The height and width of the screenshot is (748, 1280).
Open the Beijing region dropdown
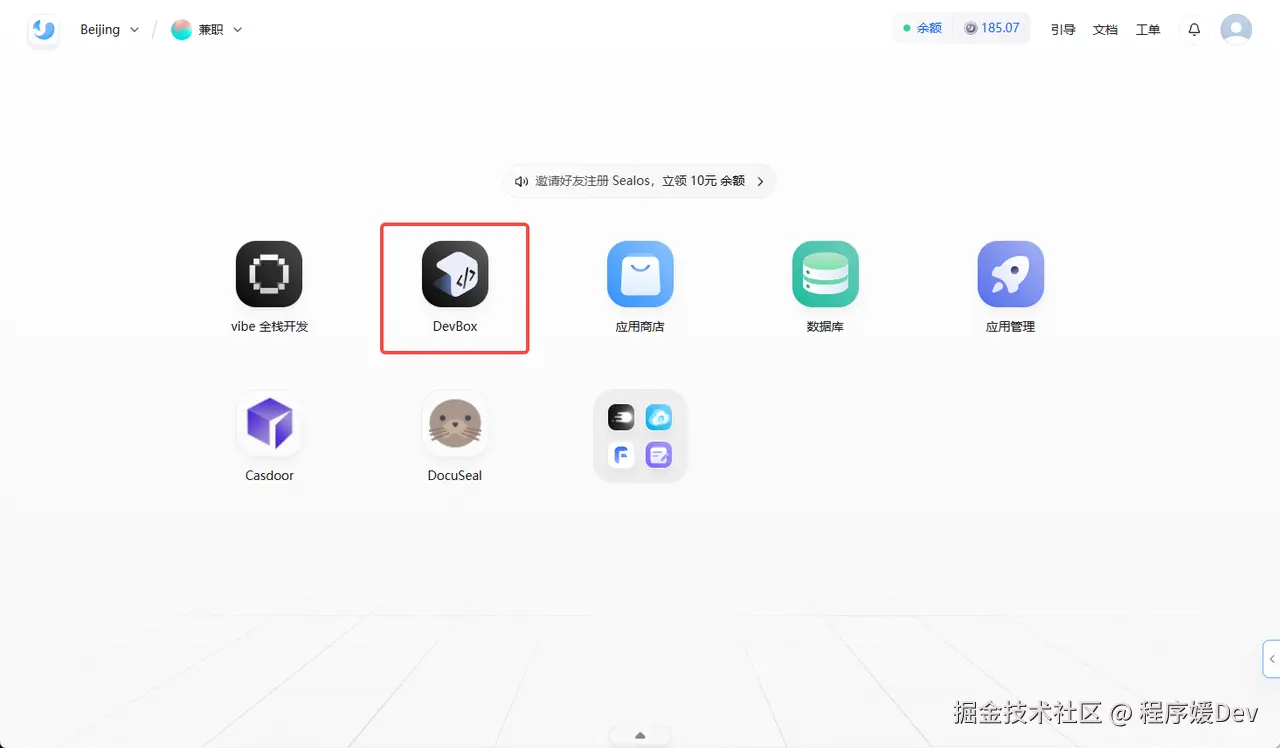tap(110, 30)
